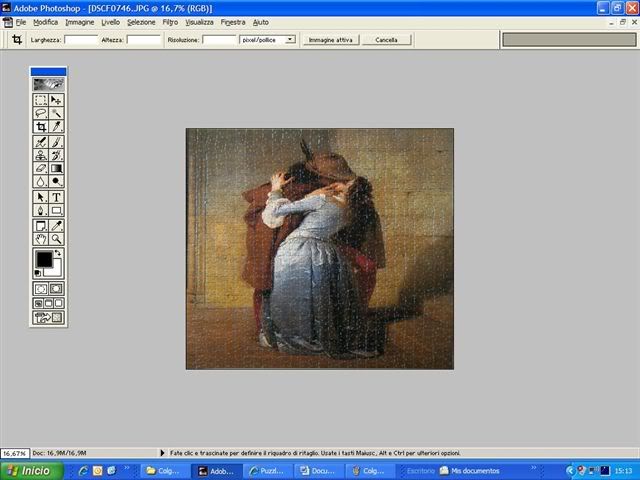Switch to the Docu... taskbar window

point(318,471)
